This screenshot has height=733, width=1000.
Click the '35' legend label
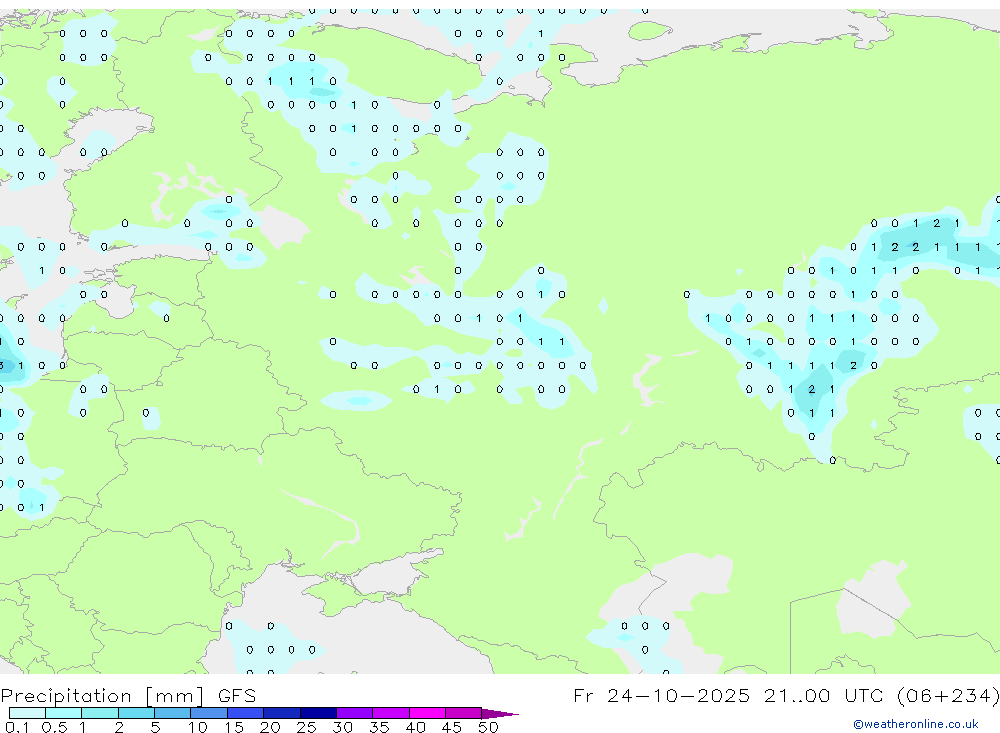pos(379,727)
